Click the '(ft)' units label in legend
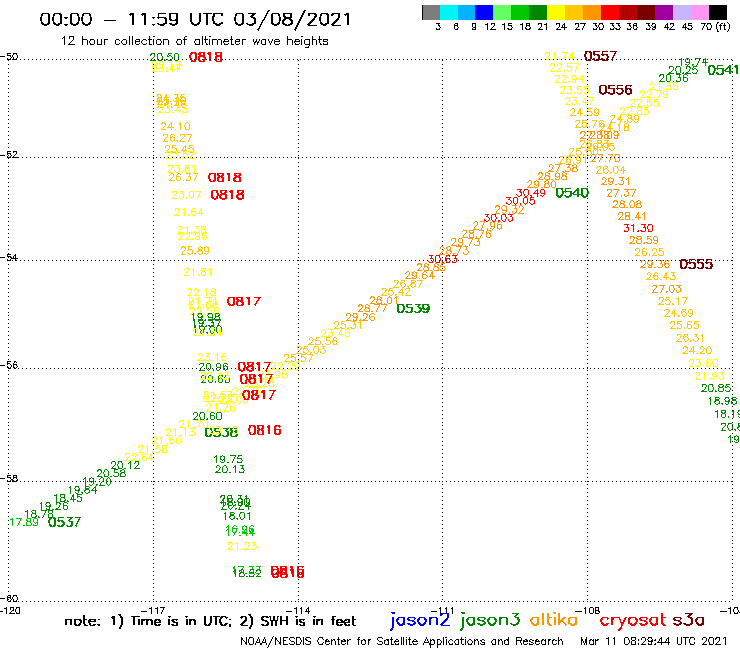This screenshot has width=740, height=650. [722, 27]
